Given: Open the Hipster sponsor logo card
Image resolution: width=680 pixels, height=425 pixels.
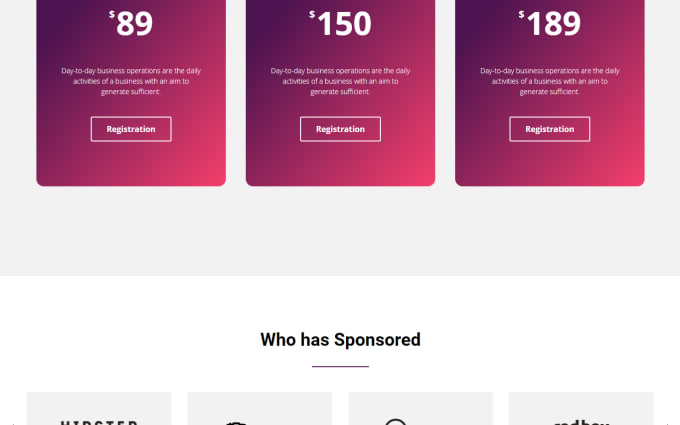Looking at the screenshot, I should click(99, 409).
